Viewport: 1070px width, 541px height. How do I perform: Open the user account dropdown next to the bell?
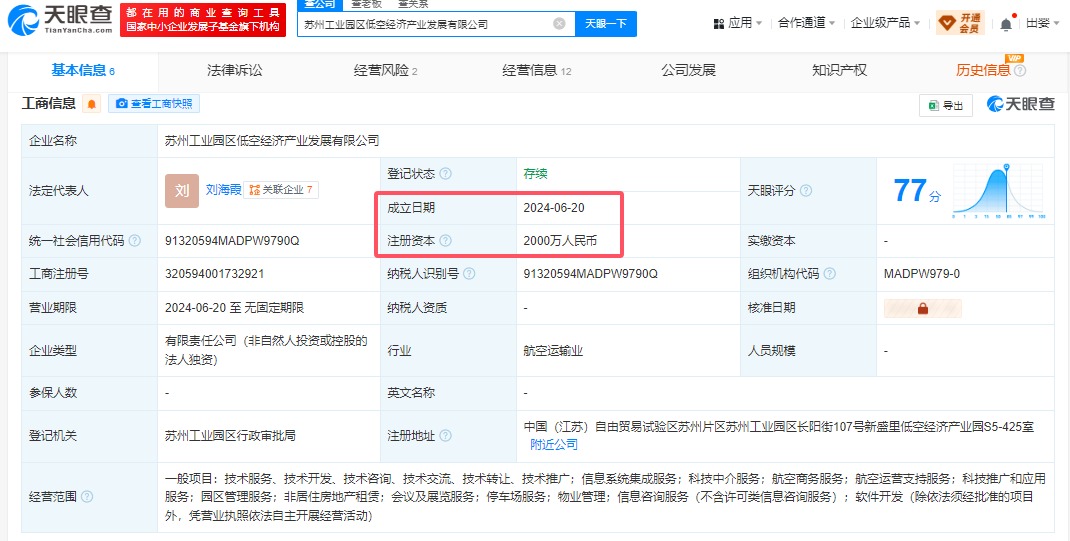click(1043, 23)
